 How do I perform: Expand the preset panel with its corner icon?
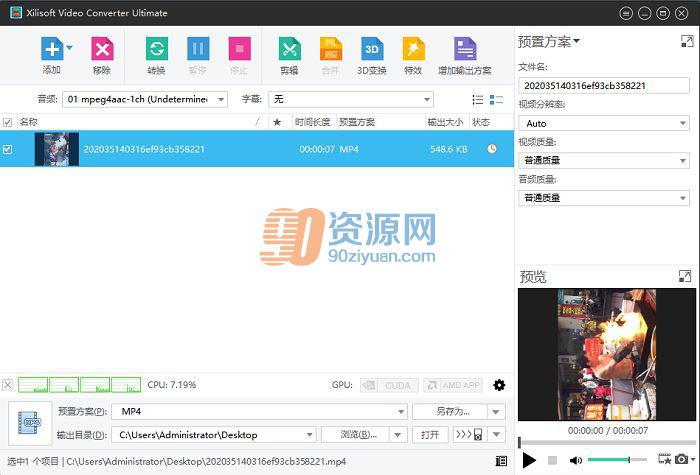pos(687,42)
